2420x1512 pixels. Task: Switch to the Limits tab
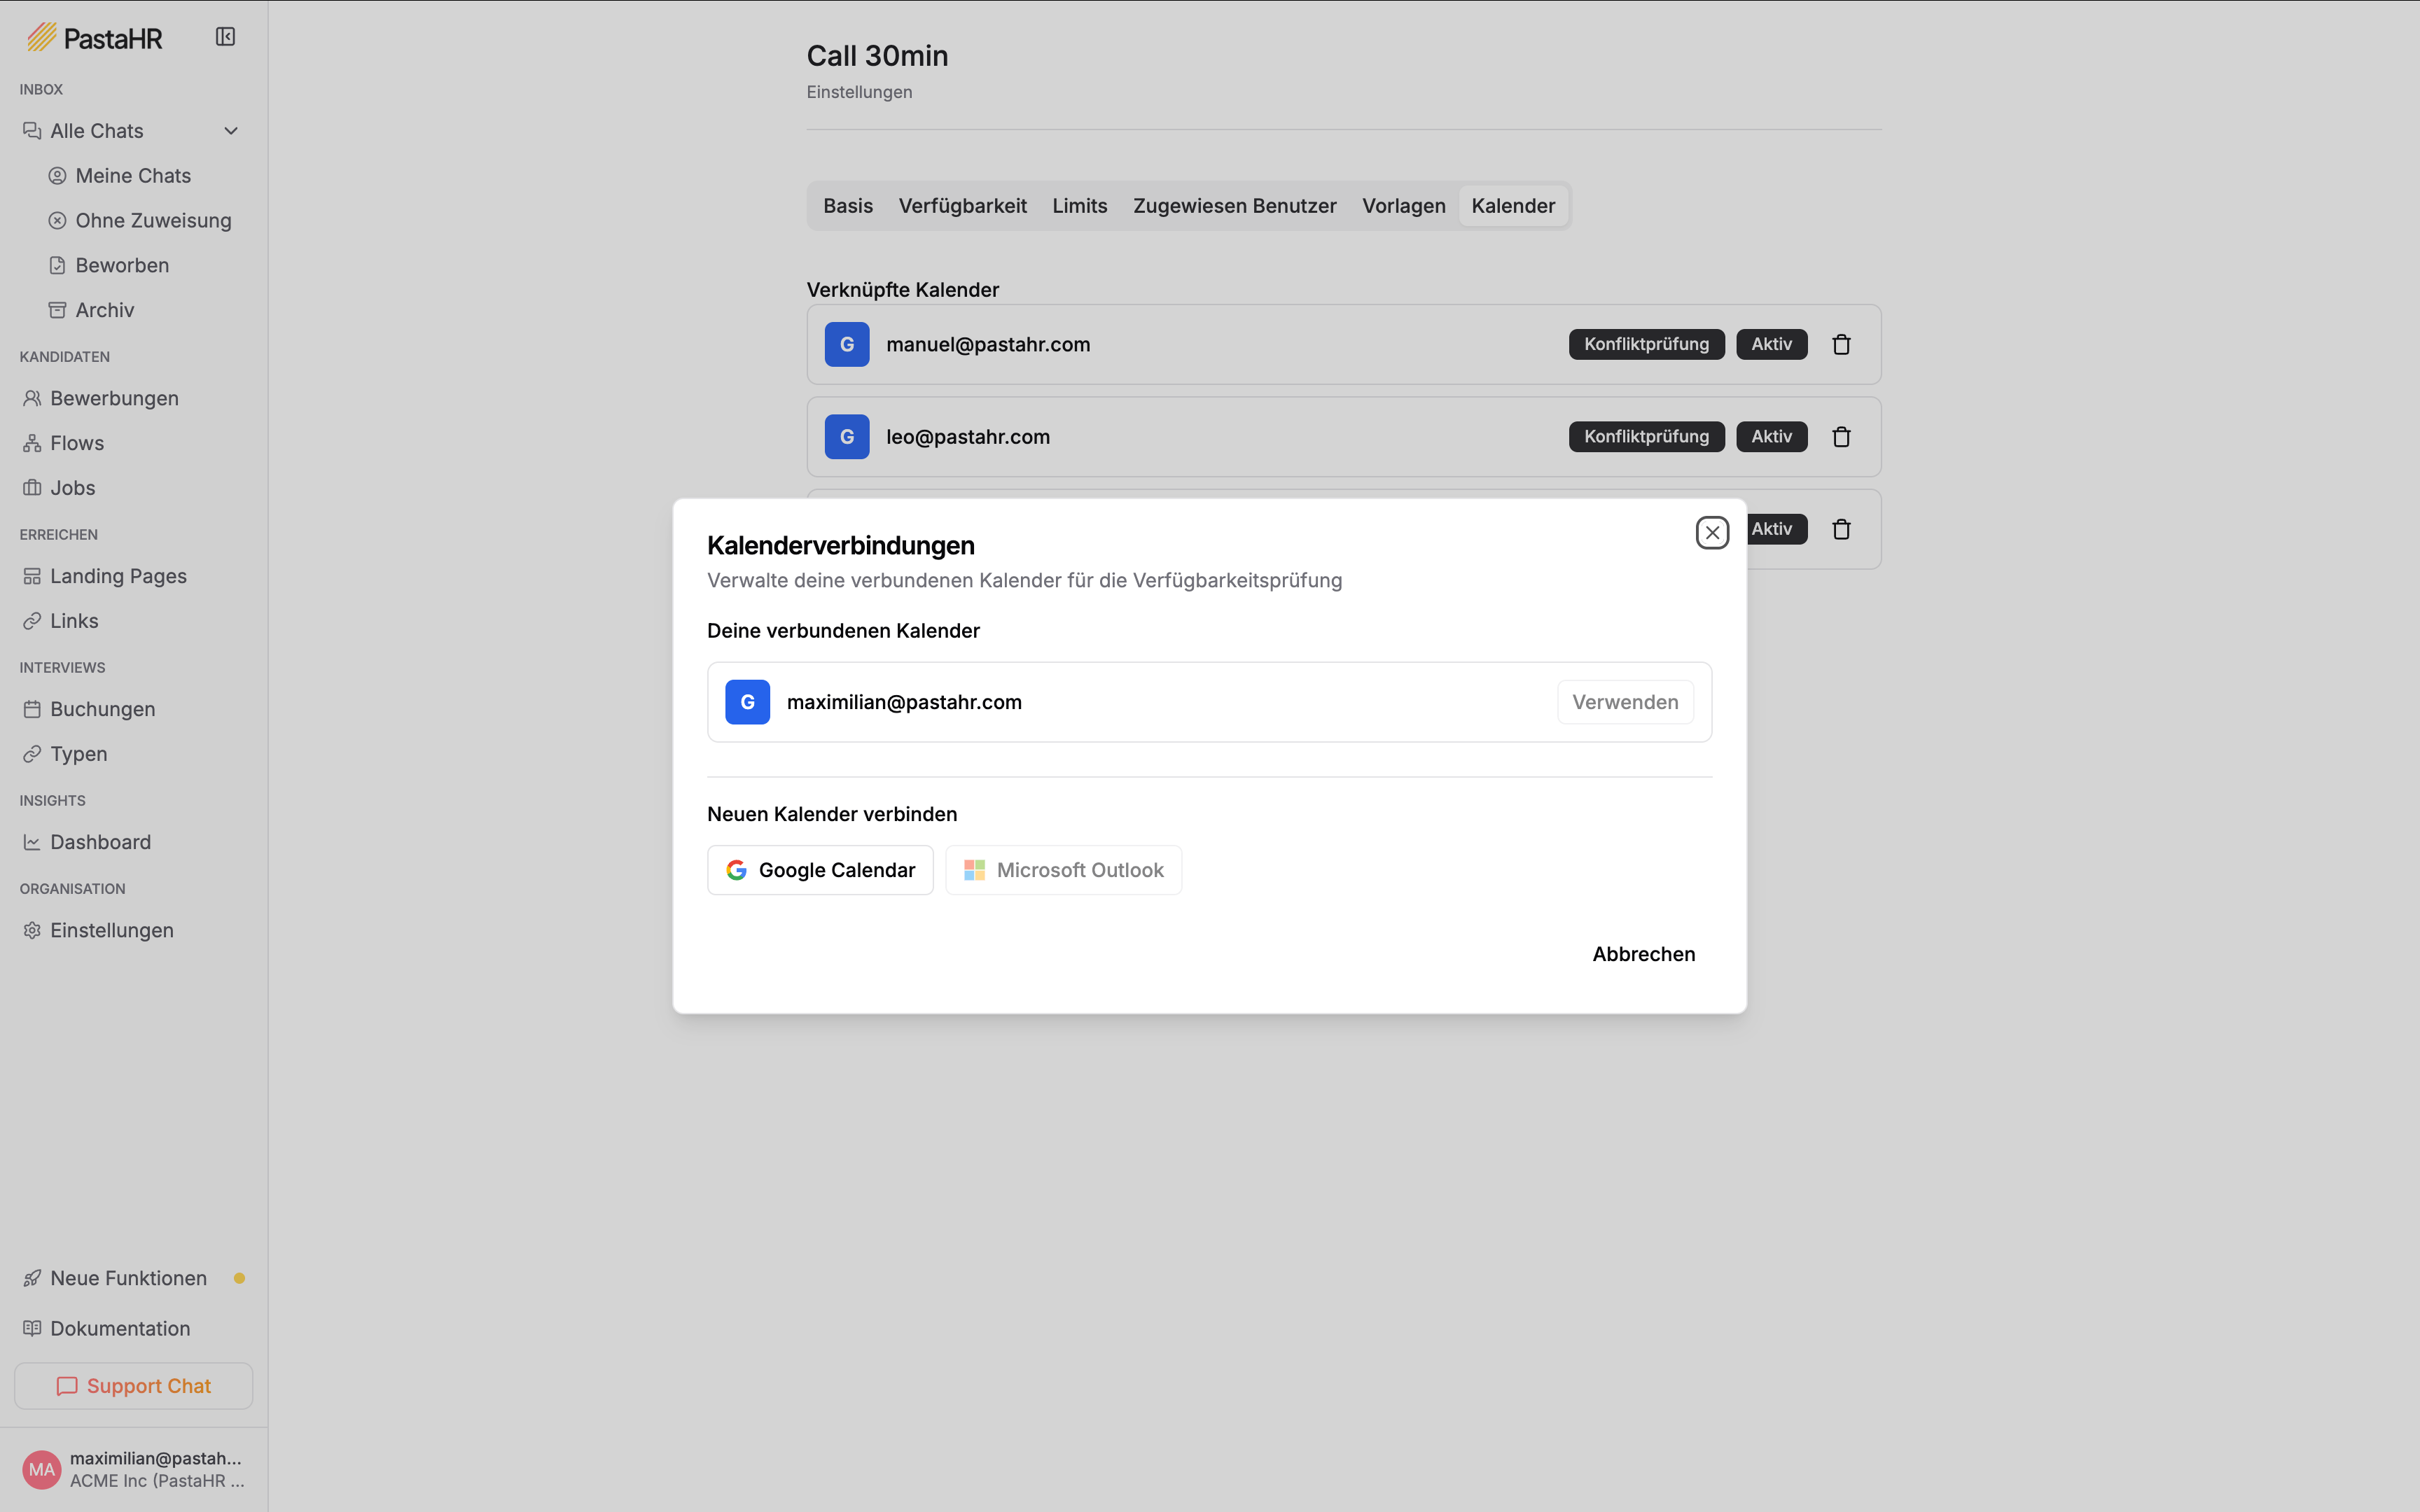pyautogui.click(x=1080, y=206)
